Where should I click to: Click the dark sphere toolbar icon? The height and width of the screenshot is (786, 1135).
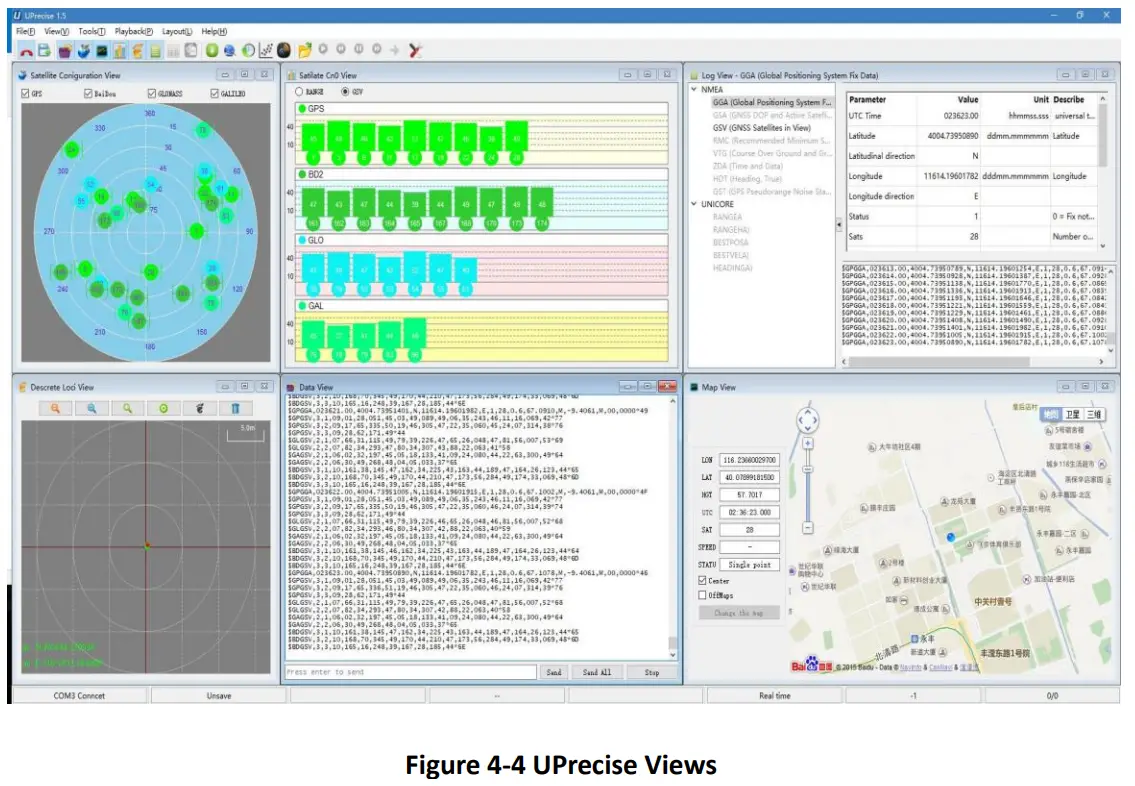coord(284,50)
